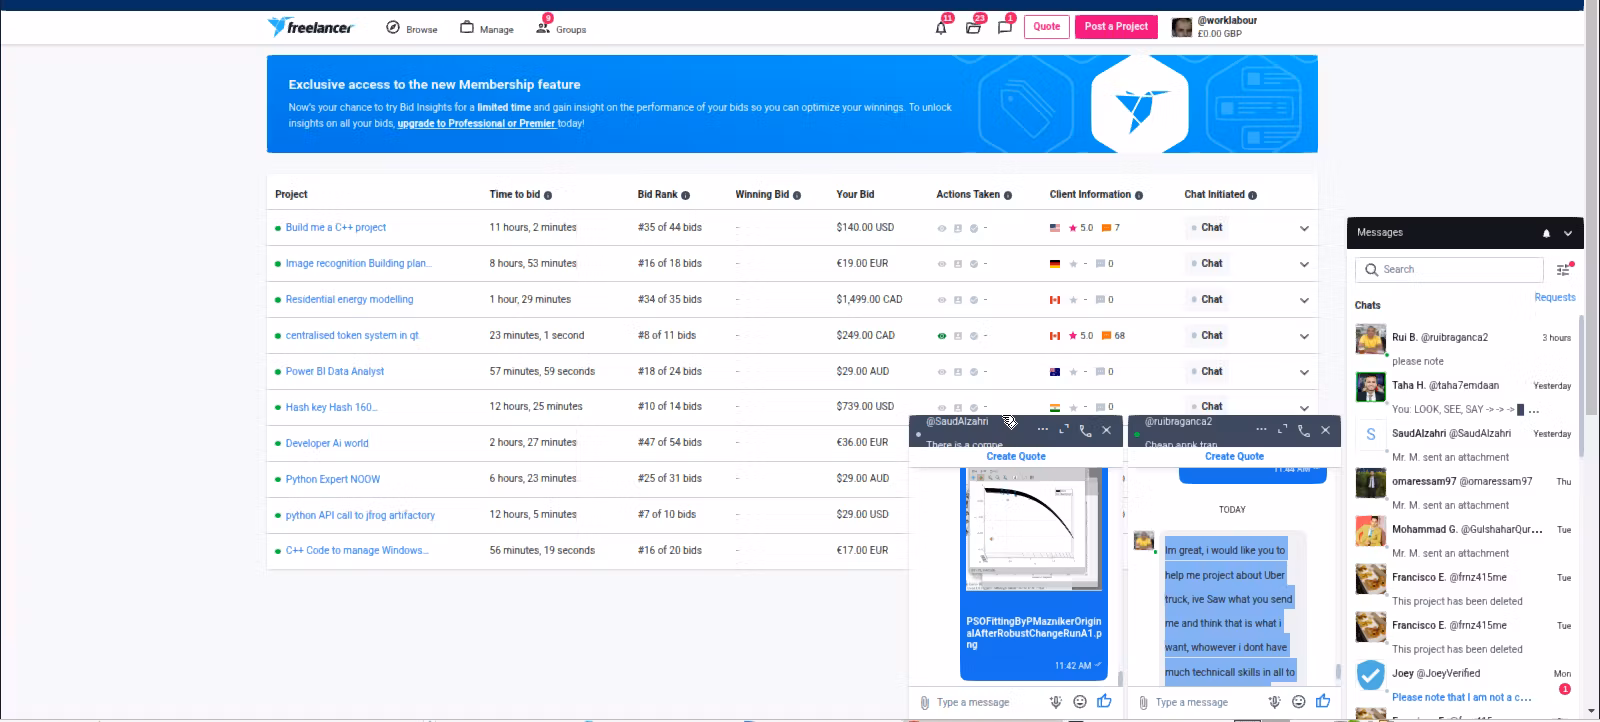The width and height of the screenshot is (1600, 722).
Task: Open the Manage menu
Action: coord(487,28)
